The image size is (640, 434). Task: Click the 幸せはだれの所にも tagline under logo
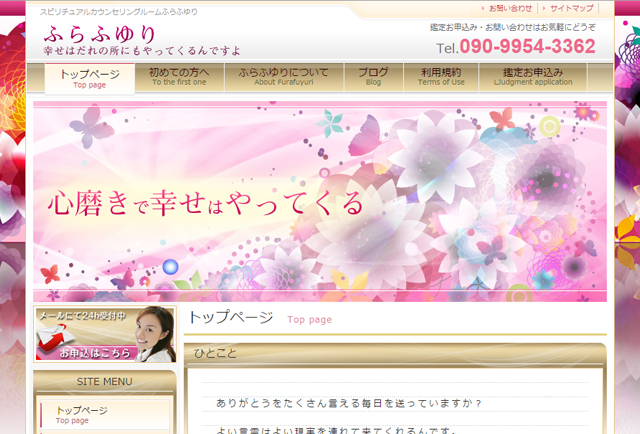140,49
